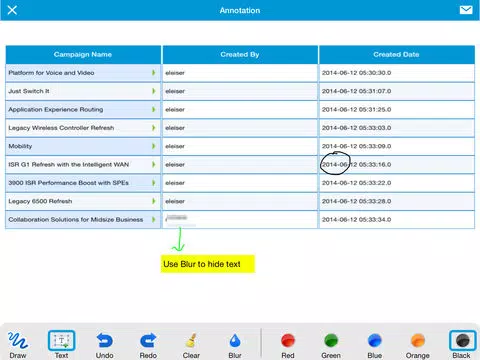Image resolution: width=480 pixels, height=360 pixels.
Task: Click date '2014-06-12 05:33:03.0'
Action: coord(356,128)
